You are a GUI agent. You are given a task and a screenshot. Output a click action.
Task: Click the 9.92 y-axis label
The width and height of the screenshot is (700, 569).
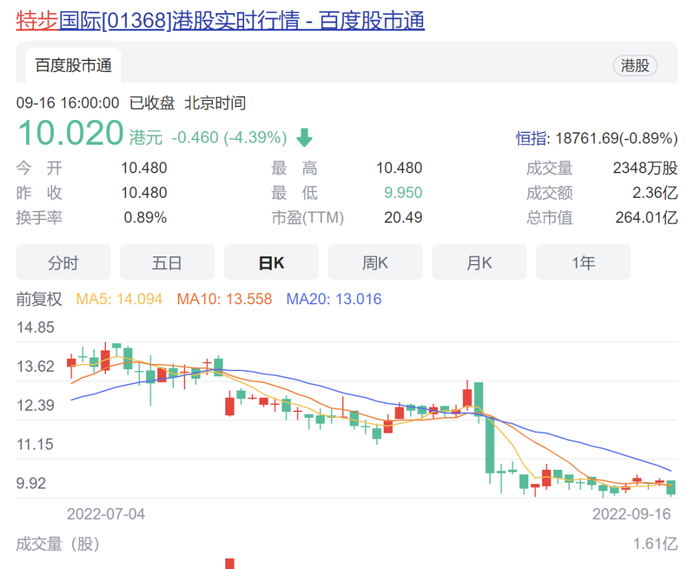[31, 483]
